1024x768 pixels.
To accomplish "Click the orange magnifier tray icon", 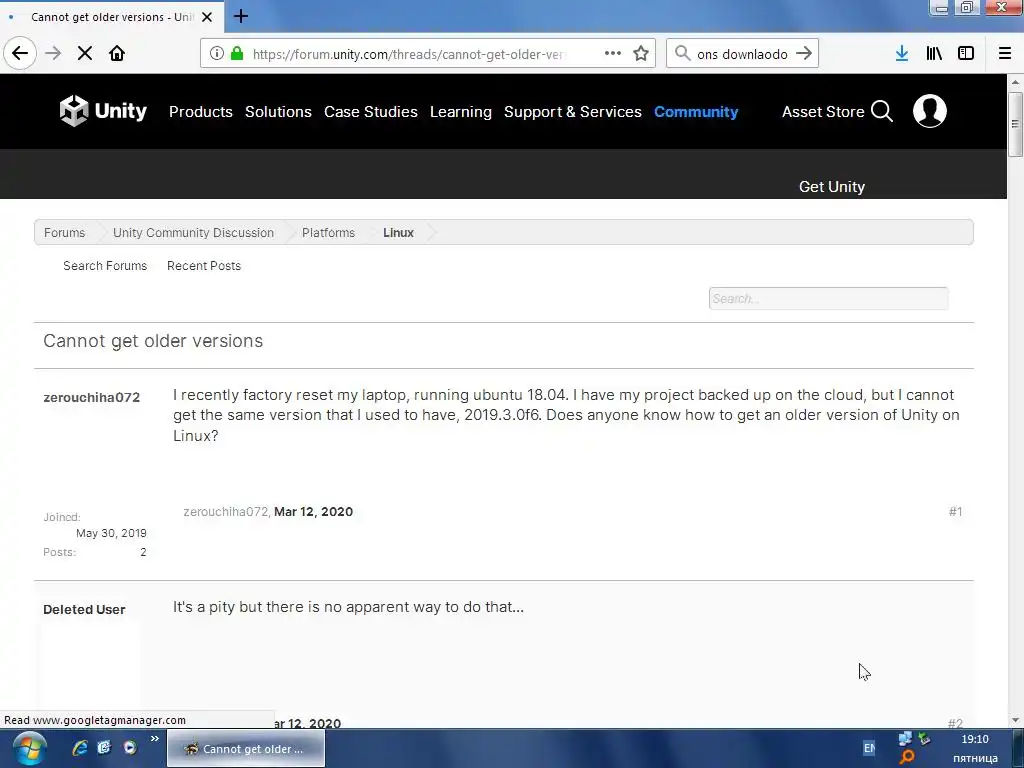I will pos(907,758).
